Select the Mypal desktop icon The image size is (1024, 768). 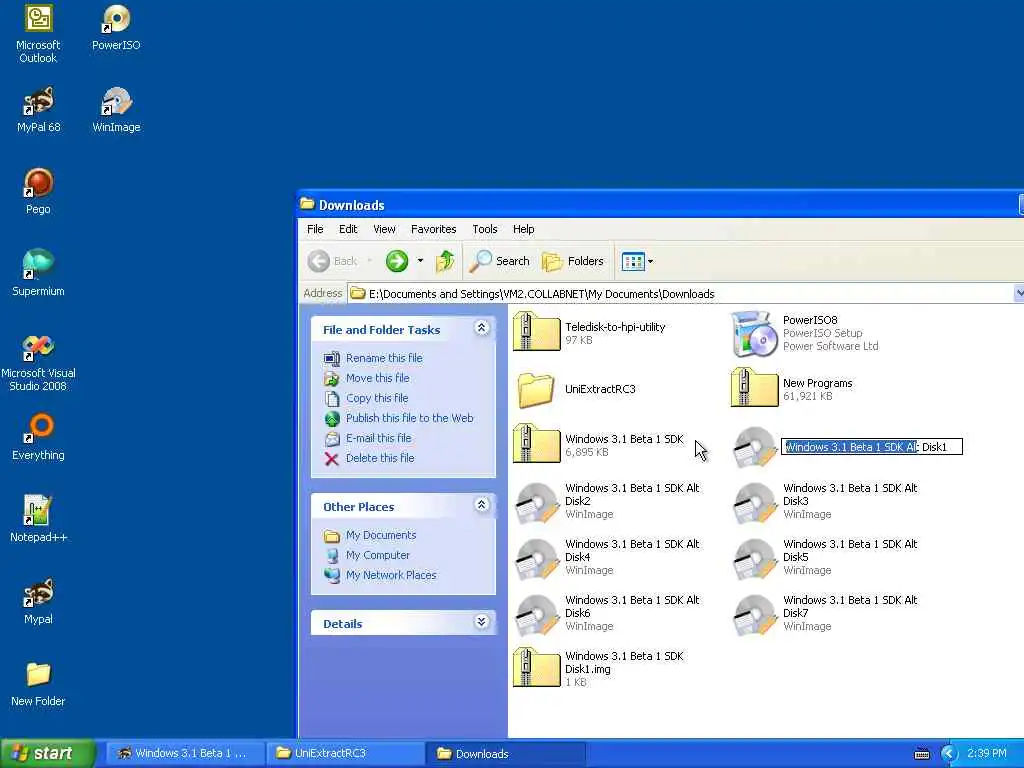[38, 601]
